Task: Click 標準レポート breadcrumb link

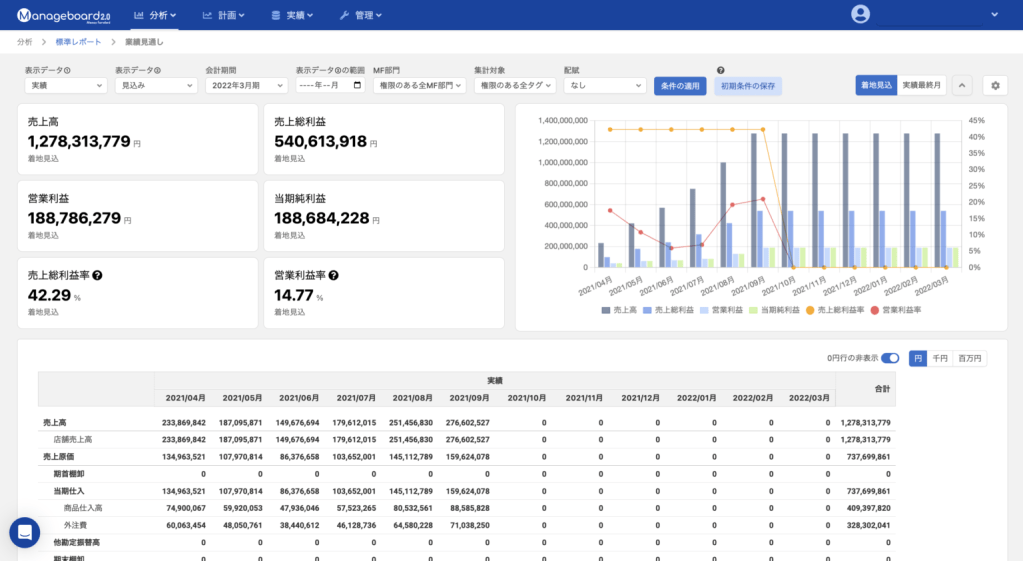Action: pos(78,42)
